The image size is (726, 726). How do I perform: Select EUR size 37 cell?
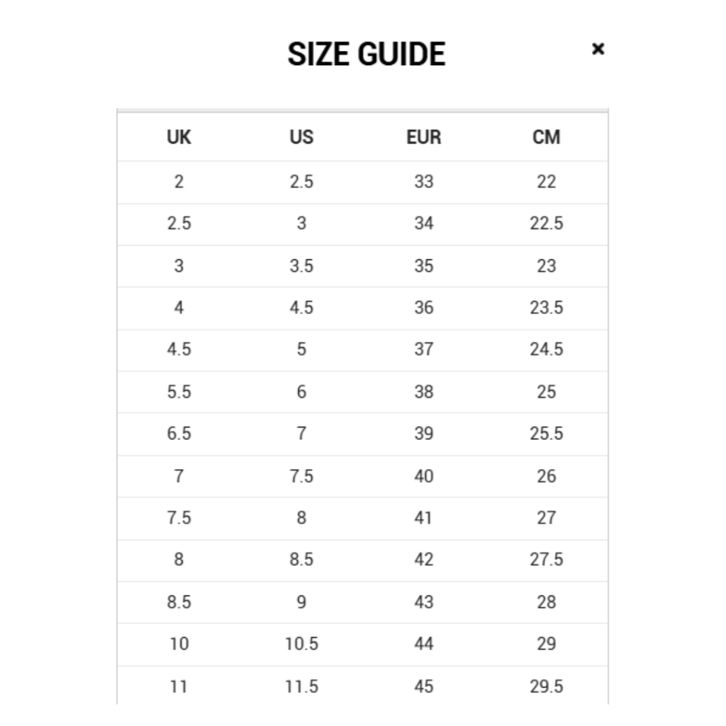(424, 350)
